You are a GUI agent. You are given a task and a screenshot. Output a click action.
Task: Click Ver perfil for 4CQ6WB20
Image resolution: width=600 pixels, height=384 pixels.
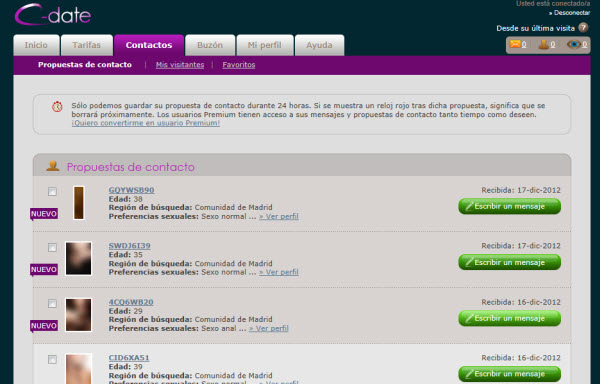(269, 329)
